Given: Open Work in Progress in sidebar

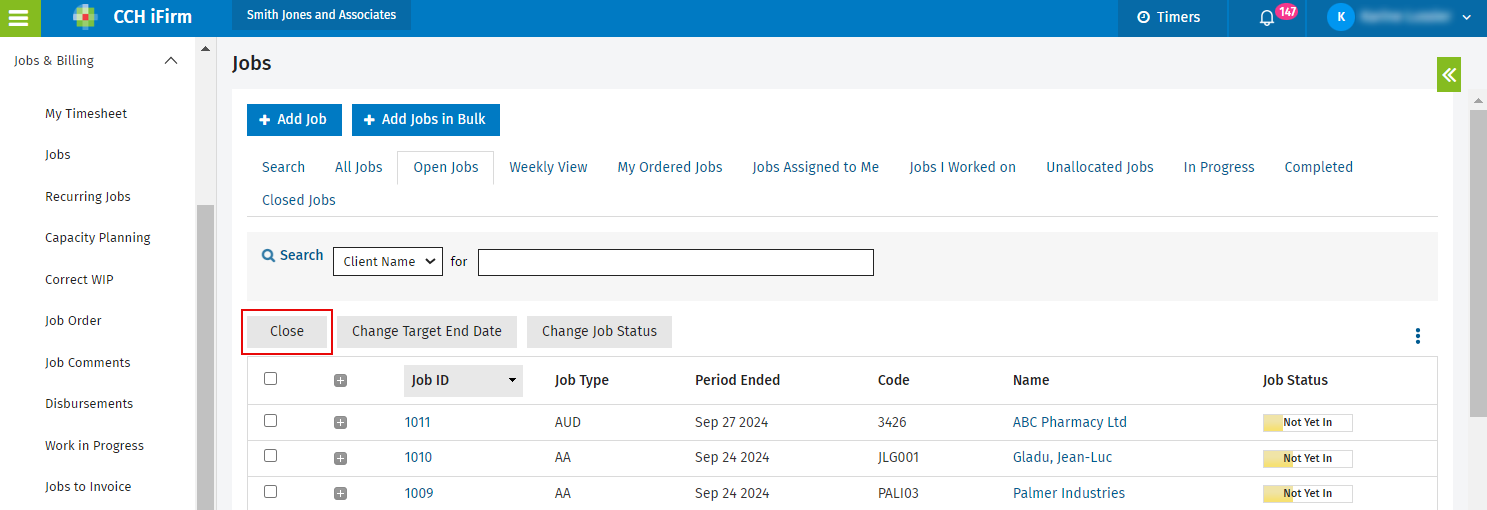Looking at the screenshot, I should tap(94, 446).
